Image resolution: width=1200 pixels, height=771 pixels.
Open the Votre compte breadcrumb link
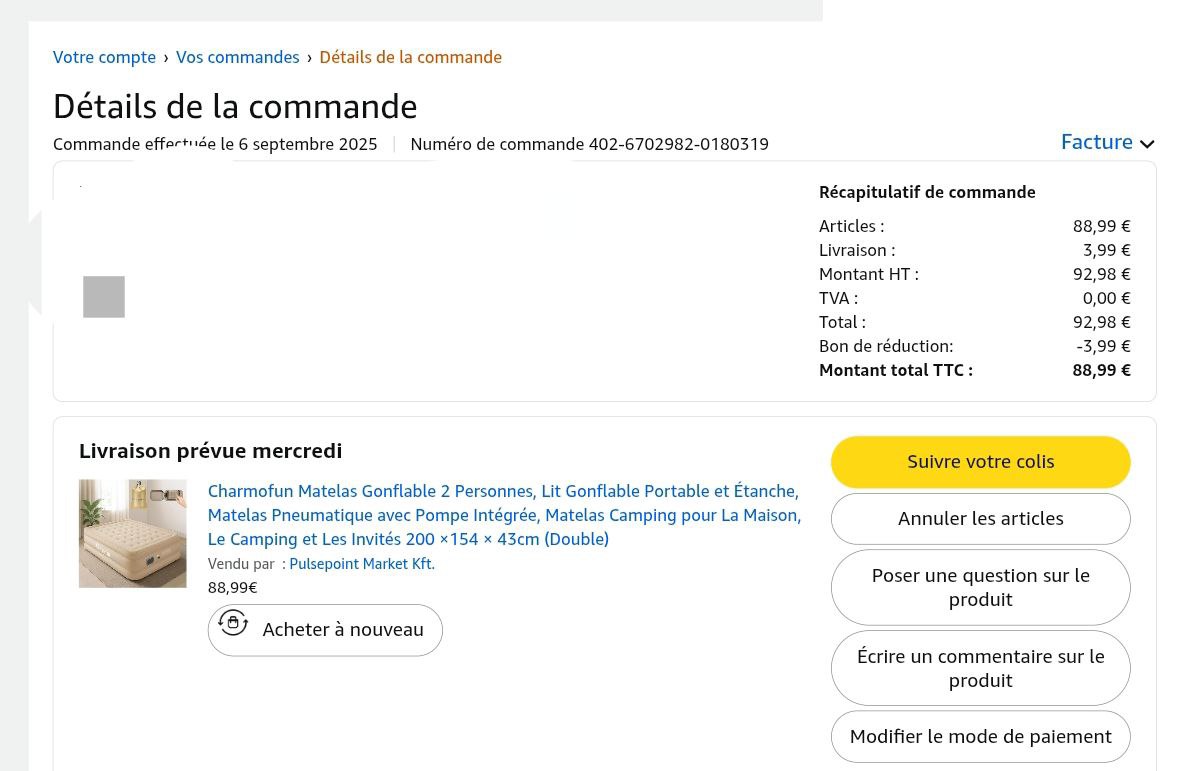[104, 57]
